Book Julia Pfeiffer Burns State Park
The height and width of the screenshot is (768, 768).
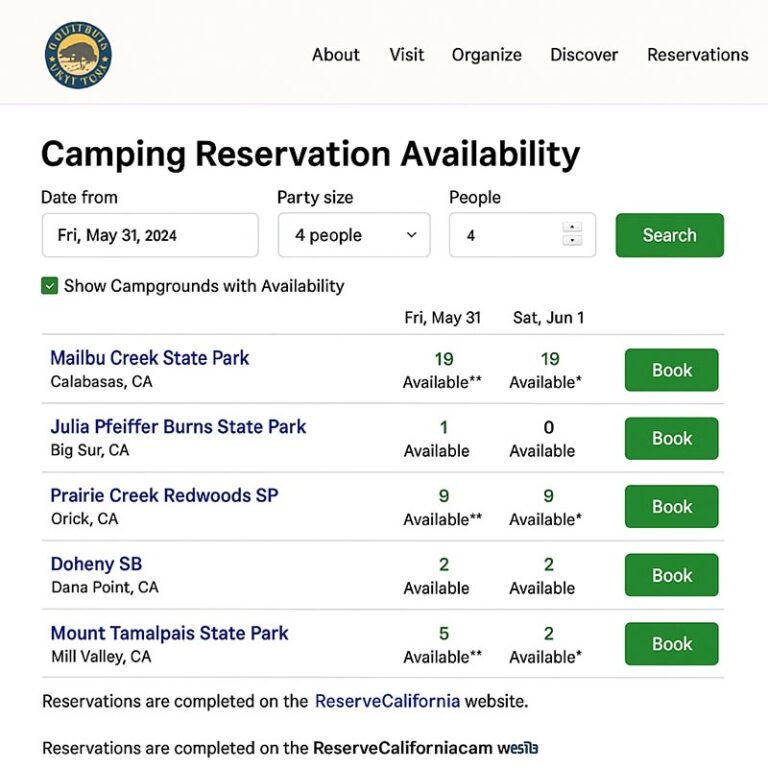pyautogui.click(x=671, y=438)
